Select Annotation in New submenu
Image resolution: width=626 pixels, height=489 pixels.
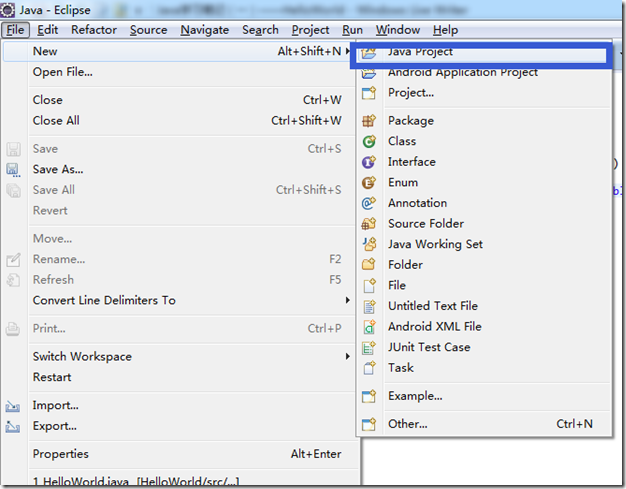pos(484,203)
